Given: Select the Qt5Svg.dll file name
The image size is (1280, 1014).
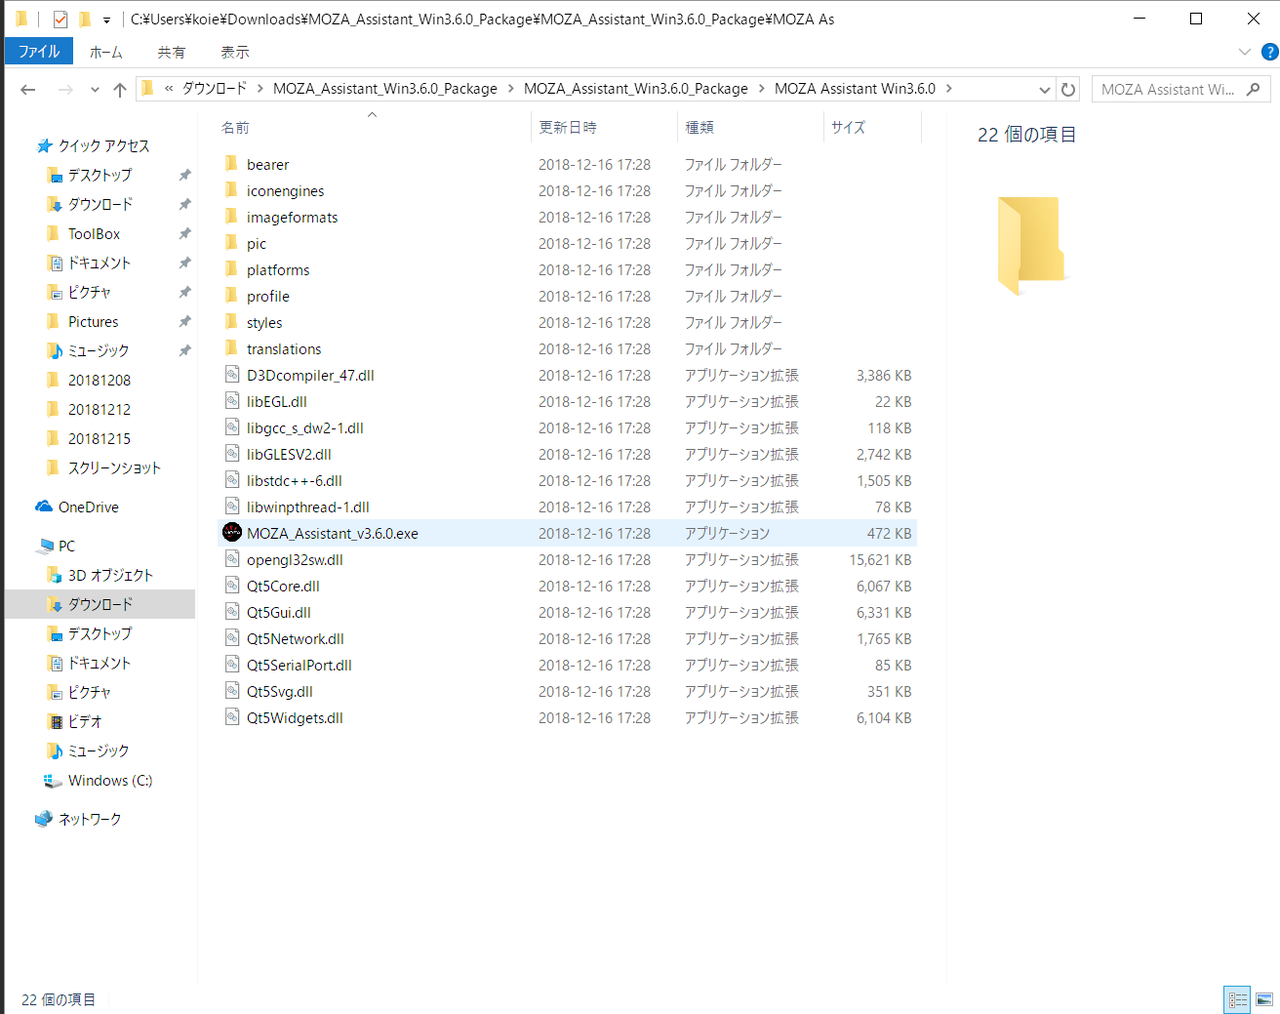Looking at the screenshot, I should pos(280,691).
